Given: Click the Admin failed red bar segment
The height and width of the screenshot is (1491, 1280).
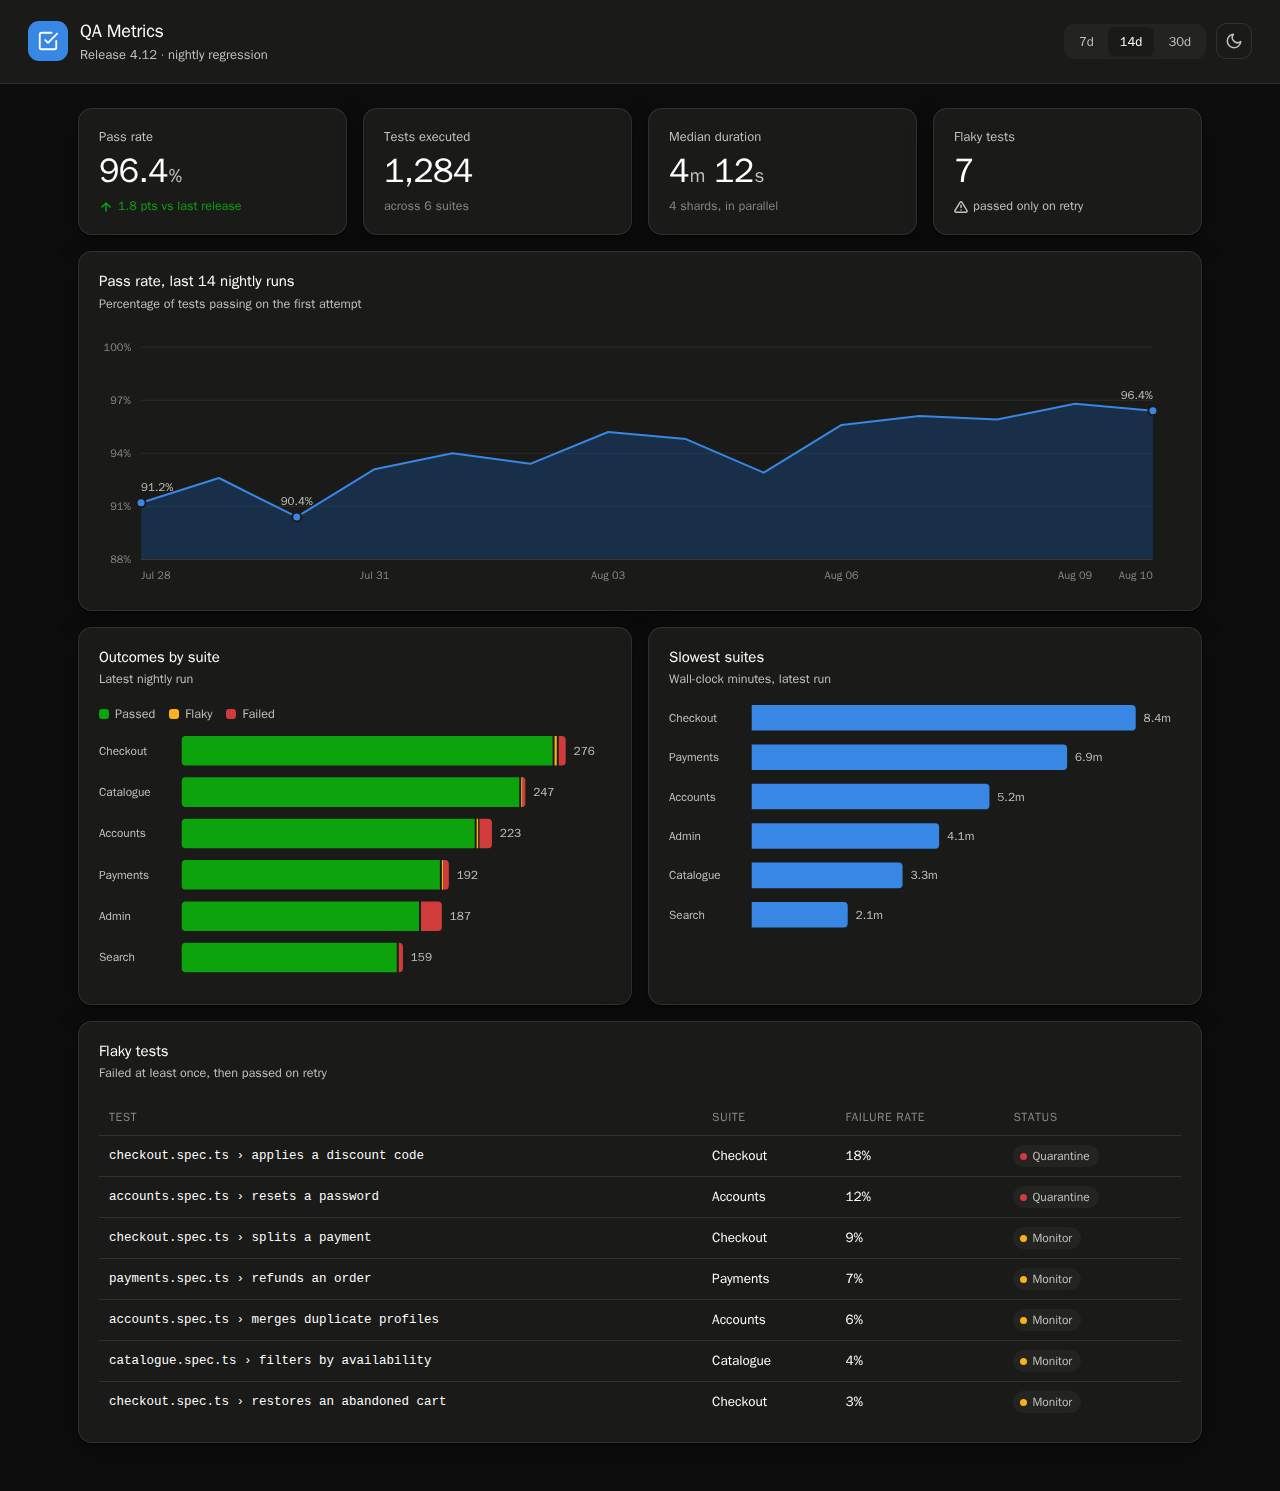Looking at the screenshot, I should click(431, 916).
